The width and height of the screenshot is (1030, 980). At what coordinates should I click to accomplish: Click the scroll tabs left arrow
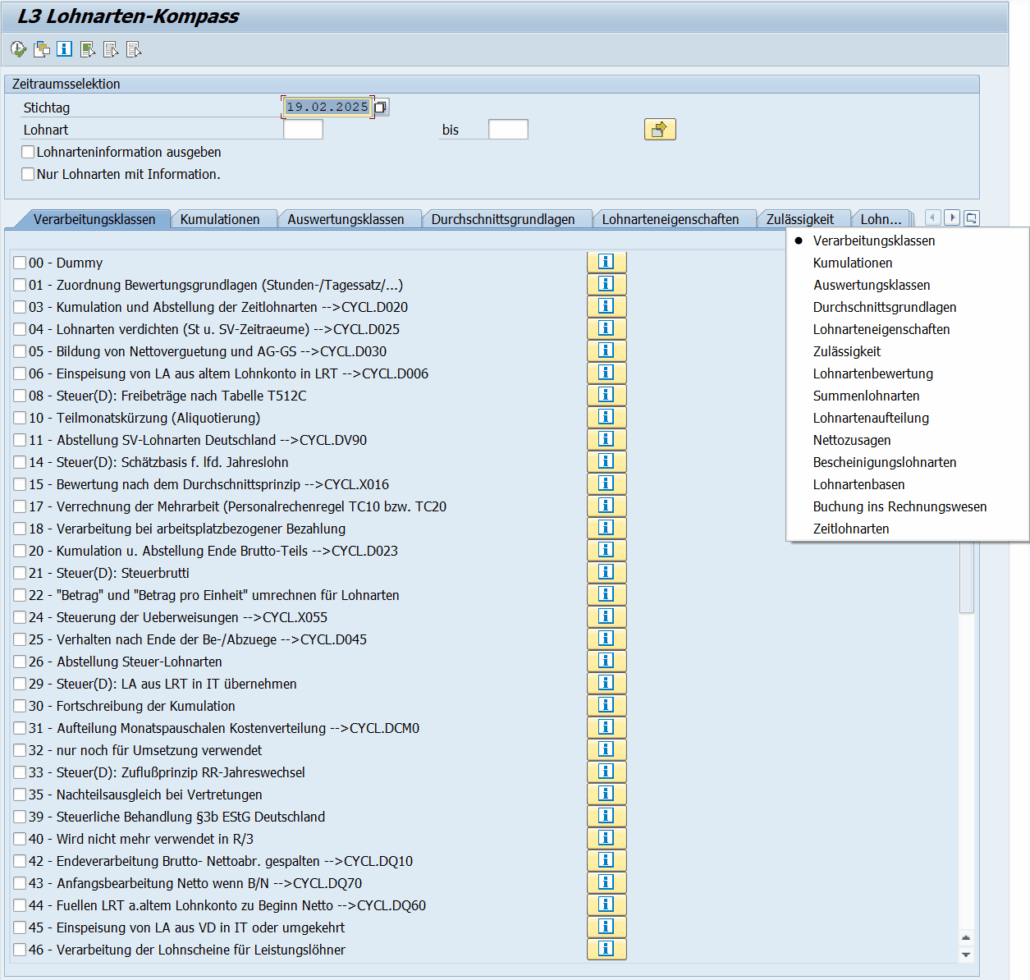933,217
